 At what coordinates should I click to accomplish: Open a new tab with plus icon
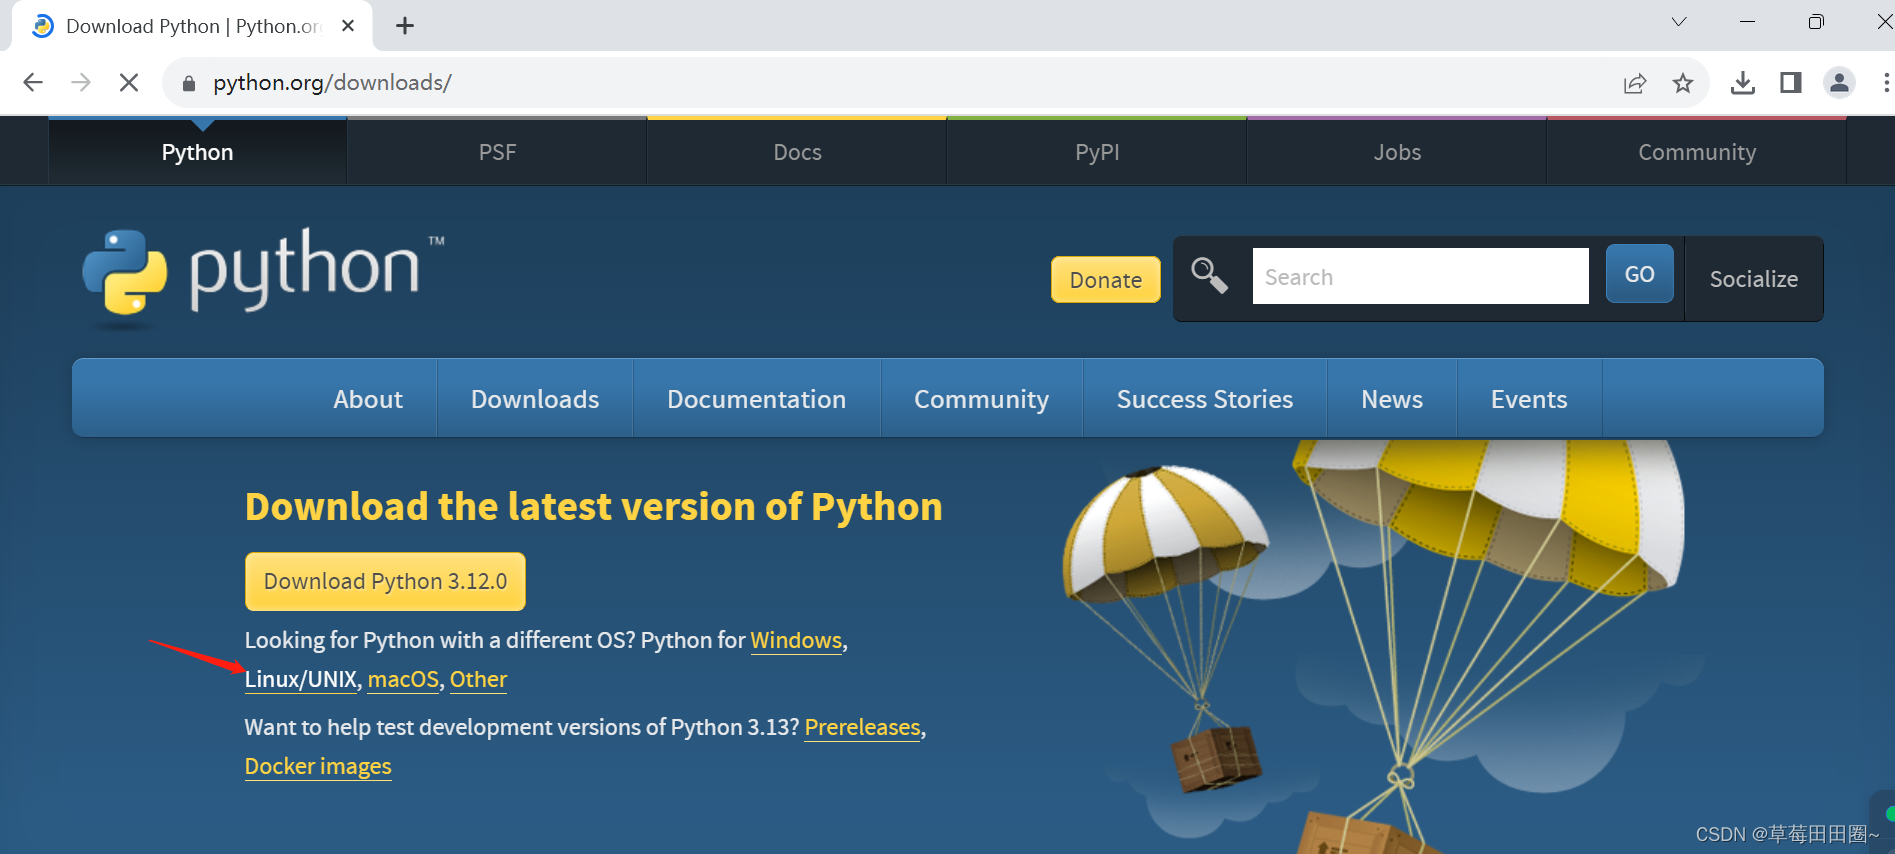pyautogui.click(x=405, y=26)
